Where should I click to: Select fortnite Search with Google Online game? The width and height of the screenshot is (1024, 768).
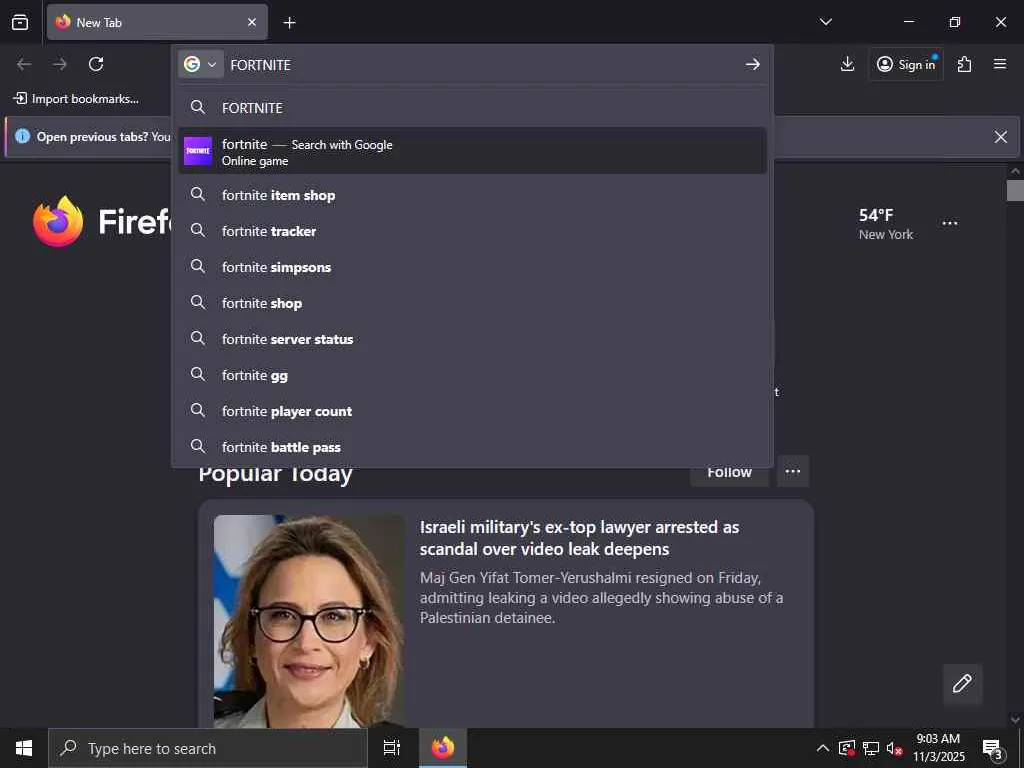472,151
